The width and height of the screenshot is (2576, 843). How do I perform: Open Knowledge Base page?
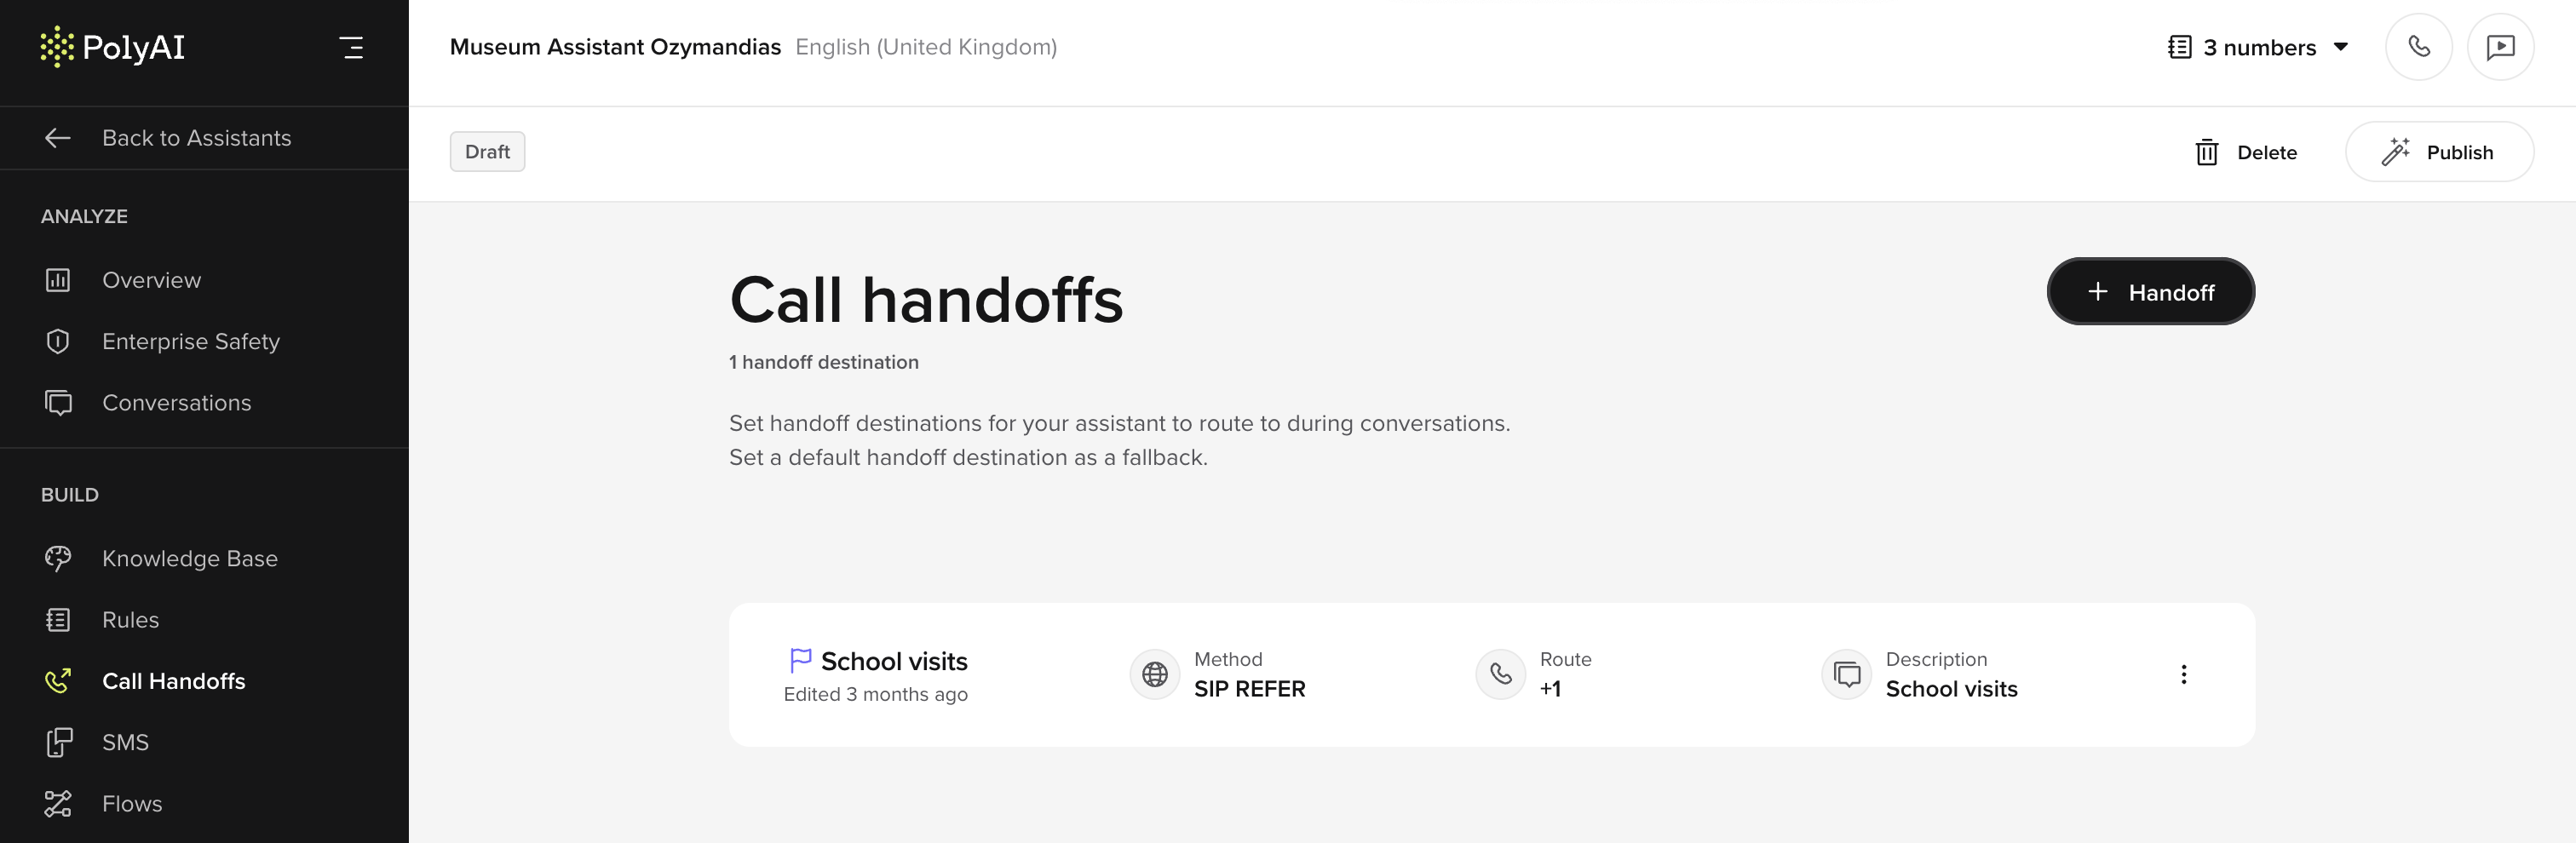click(x=189, y=558)
